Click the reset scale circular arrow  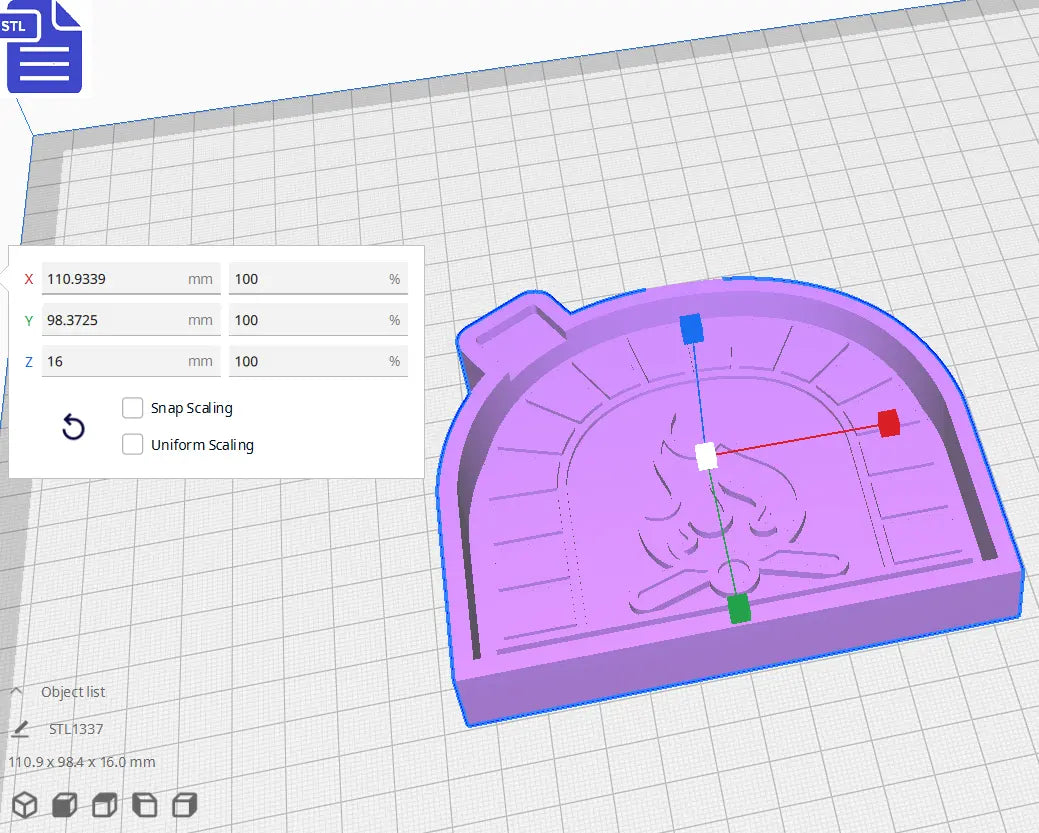[x=73, y=427]
